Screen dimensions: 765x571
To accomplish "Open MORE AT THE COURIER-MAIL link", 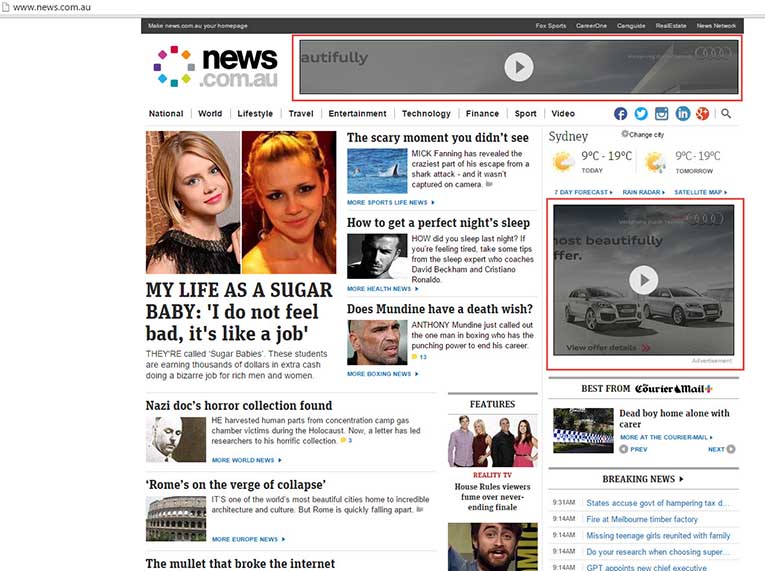I will tap(666, 437).
